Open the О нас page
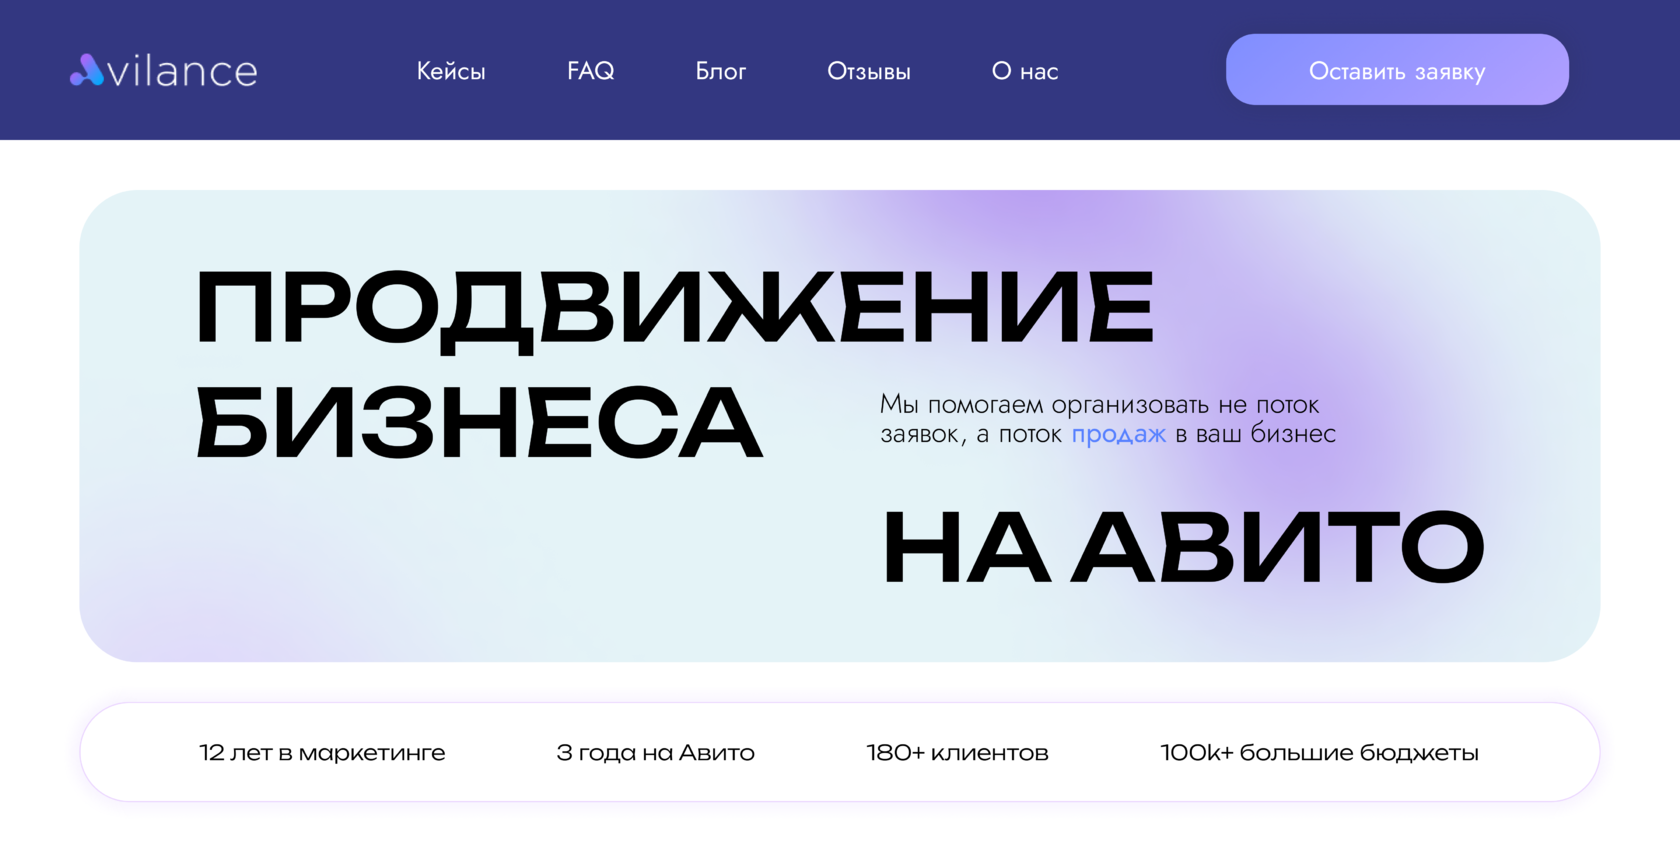 point(1025,71)
